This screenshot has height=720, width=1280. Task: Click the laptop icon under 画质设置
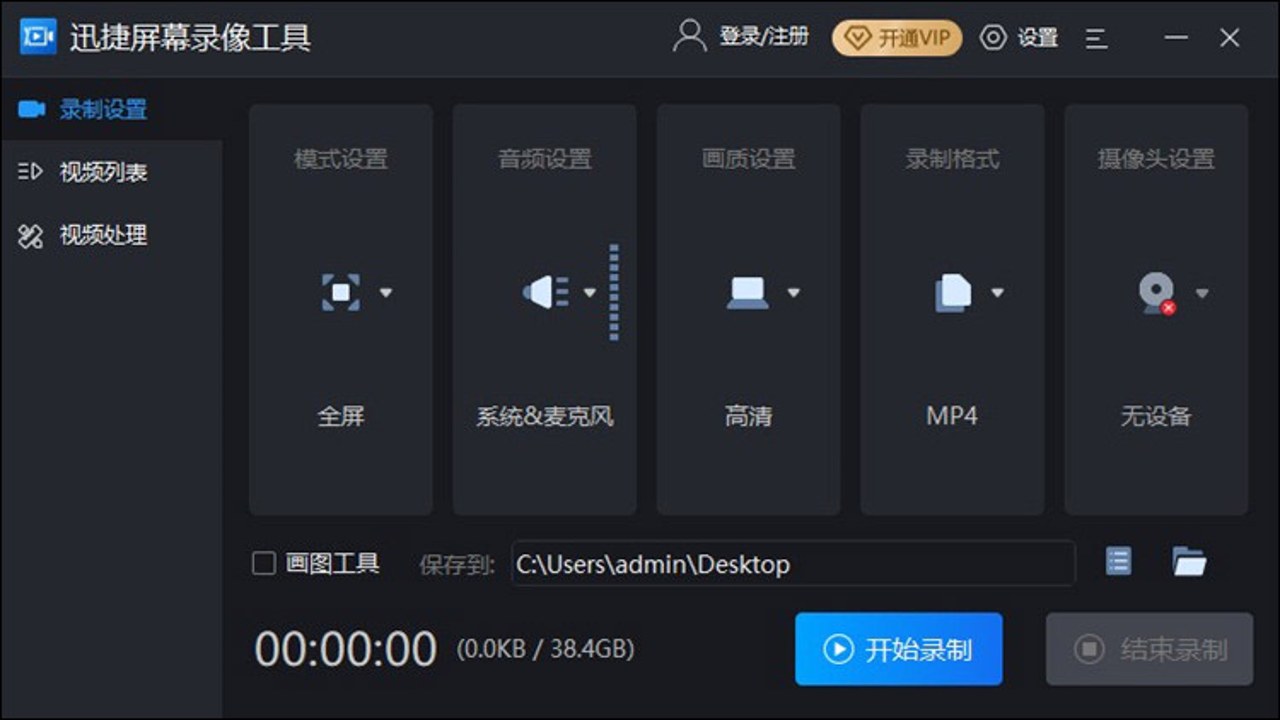(x=748, y=292)
